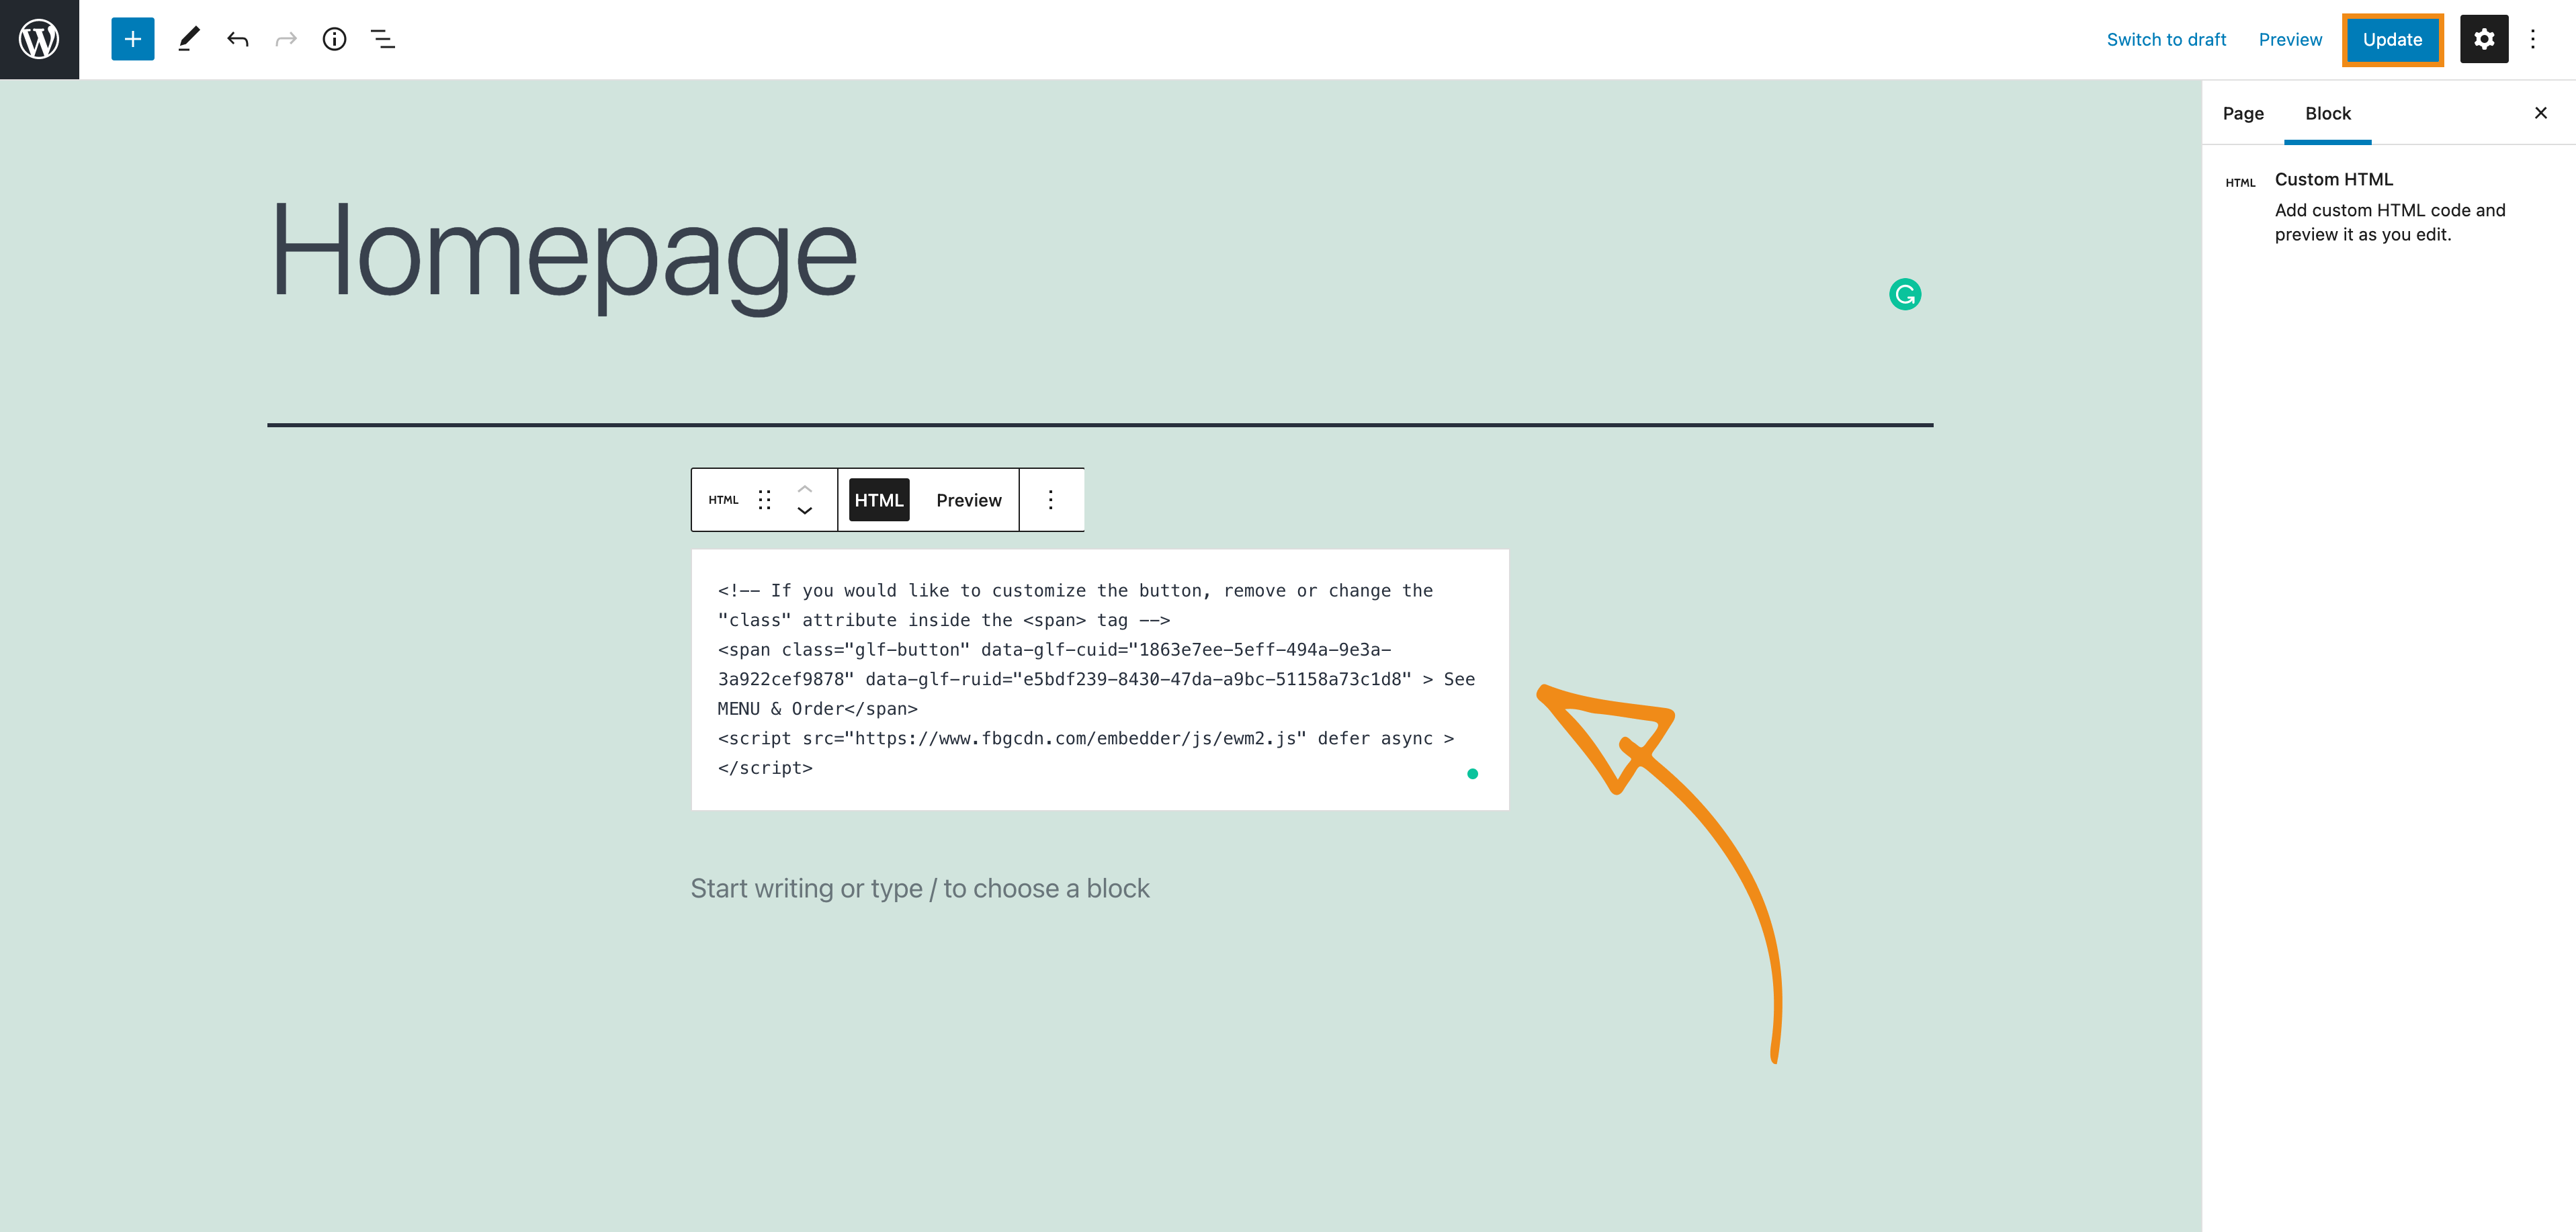This screenshot has height=1232, width=2576.
Task: Click the green Grammarly dot in code box
Action: point(1472,773)
